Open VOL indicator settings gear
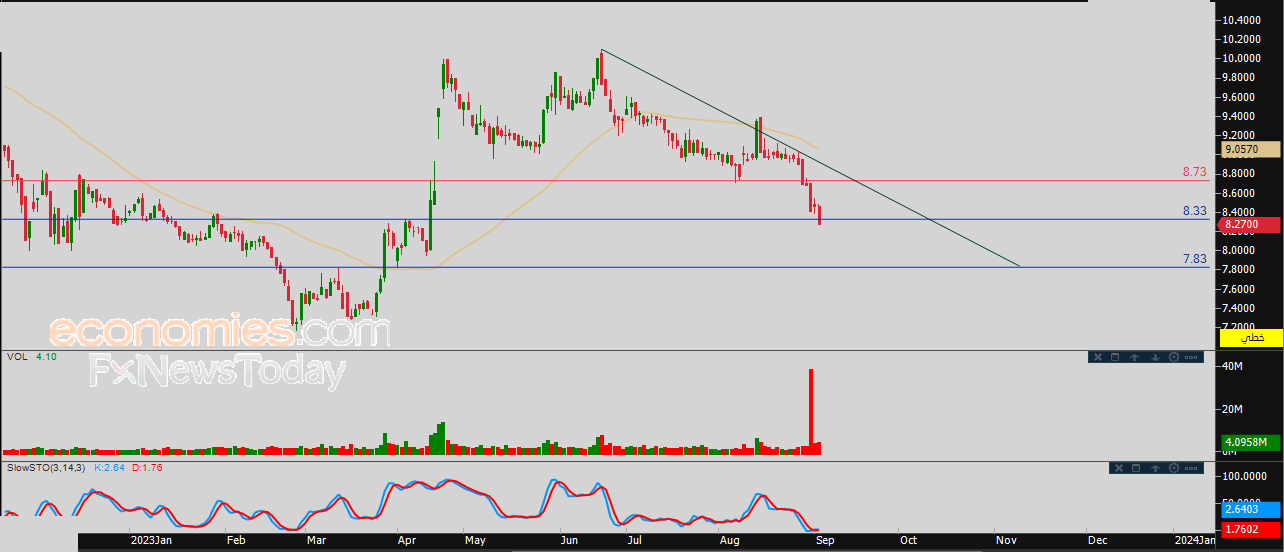 point(1173,357)
